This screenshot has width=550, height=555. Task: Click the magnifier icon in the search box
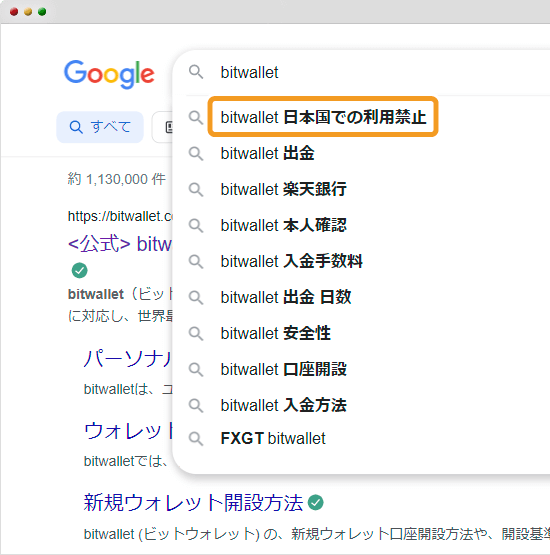pyautogui.click(x=196, y=72)
